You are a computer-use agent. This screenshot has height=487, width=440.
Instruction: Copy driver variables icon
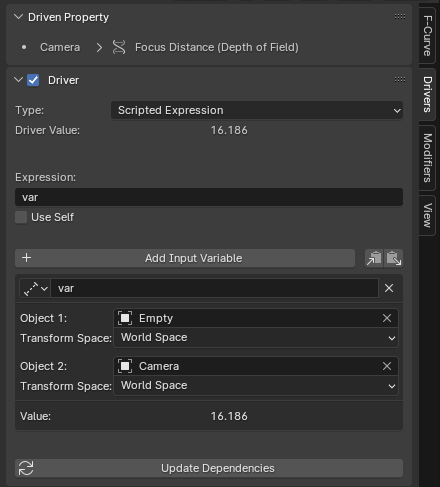click(374, 258)
